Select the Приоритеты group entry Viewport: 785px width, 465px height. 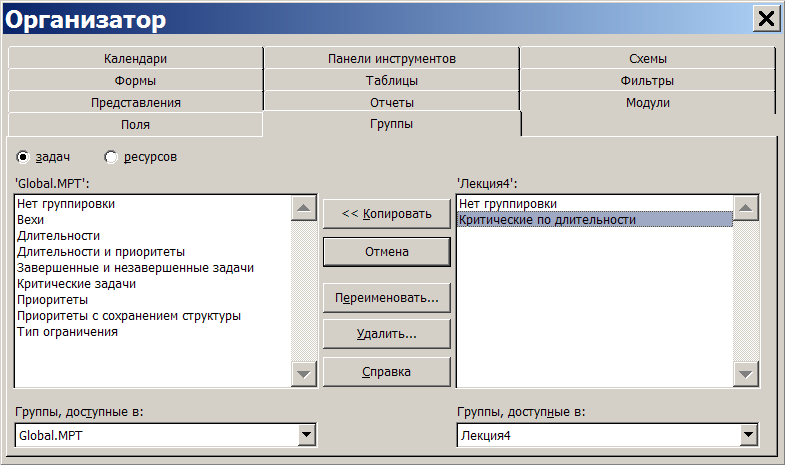[153, 300]
